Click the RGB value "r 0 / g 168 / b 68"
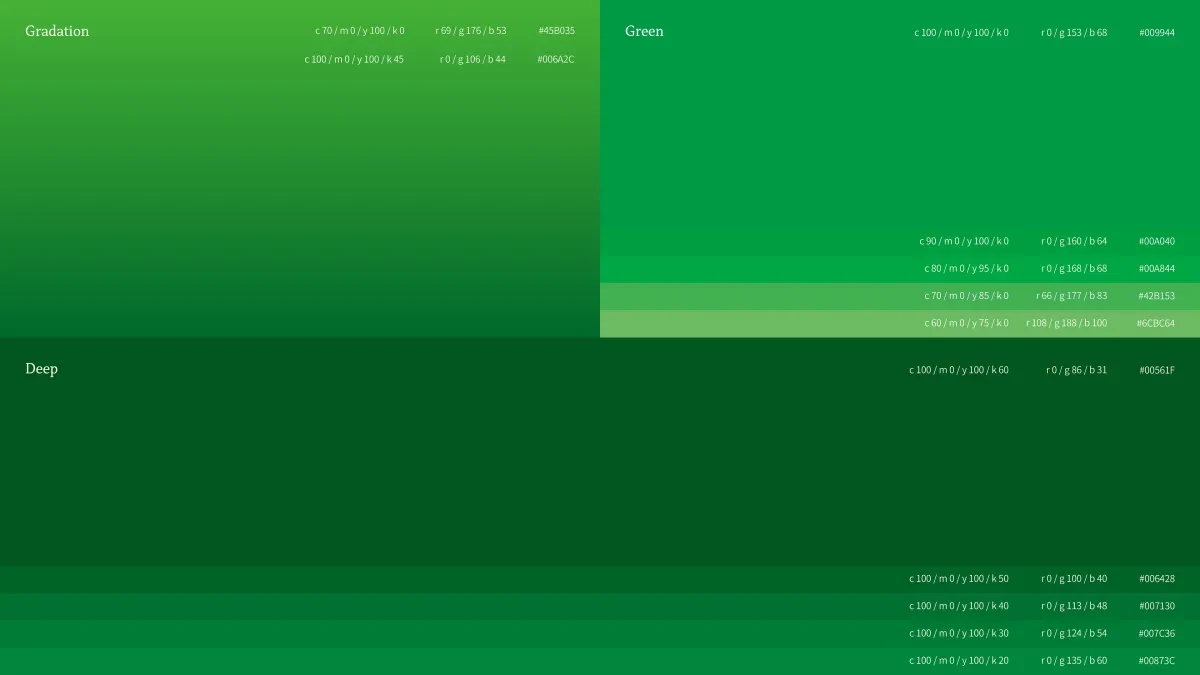Viewport: 1200px width, 675px height. 1074,268
